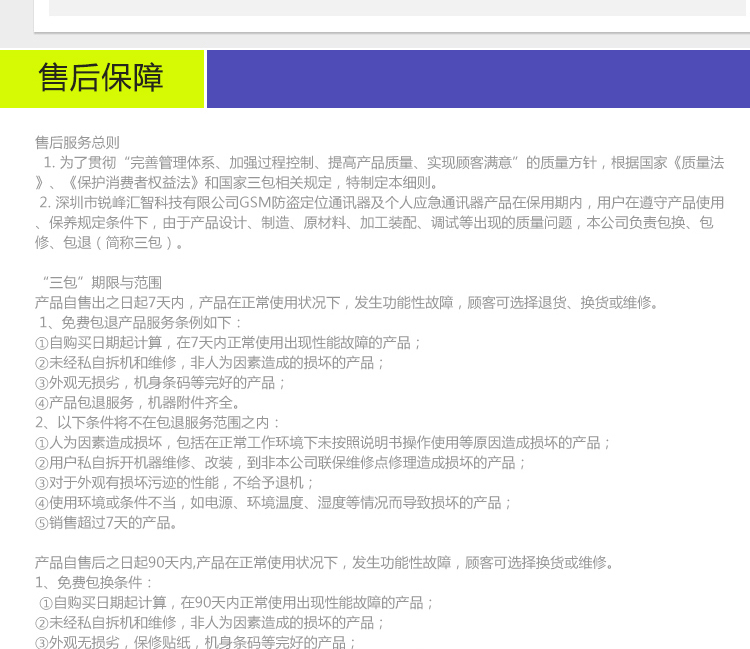Click item ⑤销售超过7天的产品
Image resolution: width=750 pixels, height=649 pixels.
pos(106,522)
